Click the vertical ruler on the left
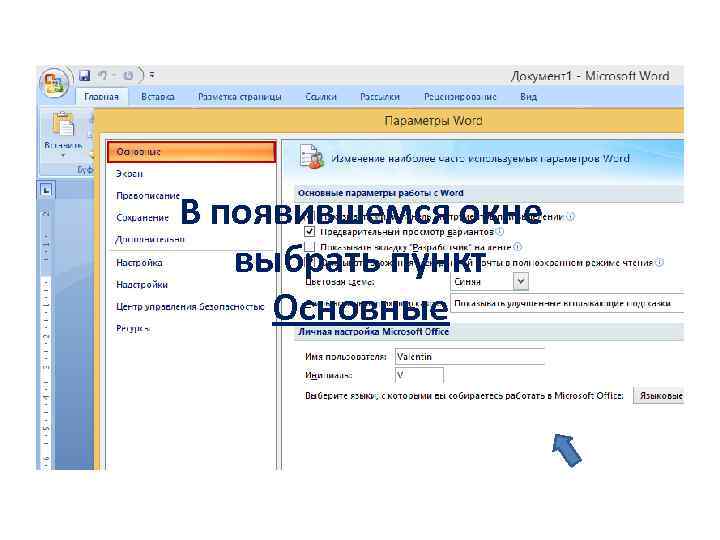Viewport: 720px width, 540px height. [x=46, y=335]
